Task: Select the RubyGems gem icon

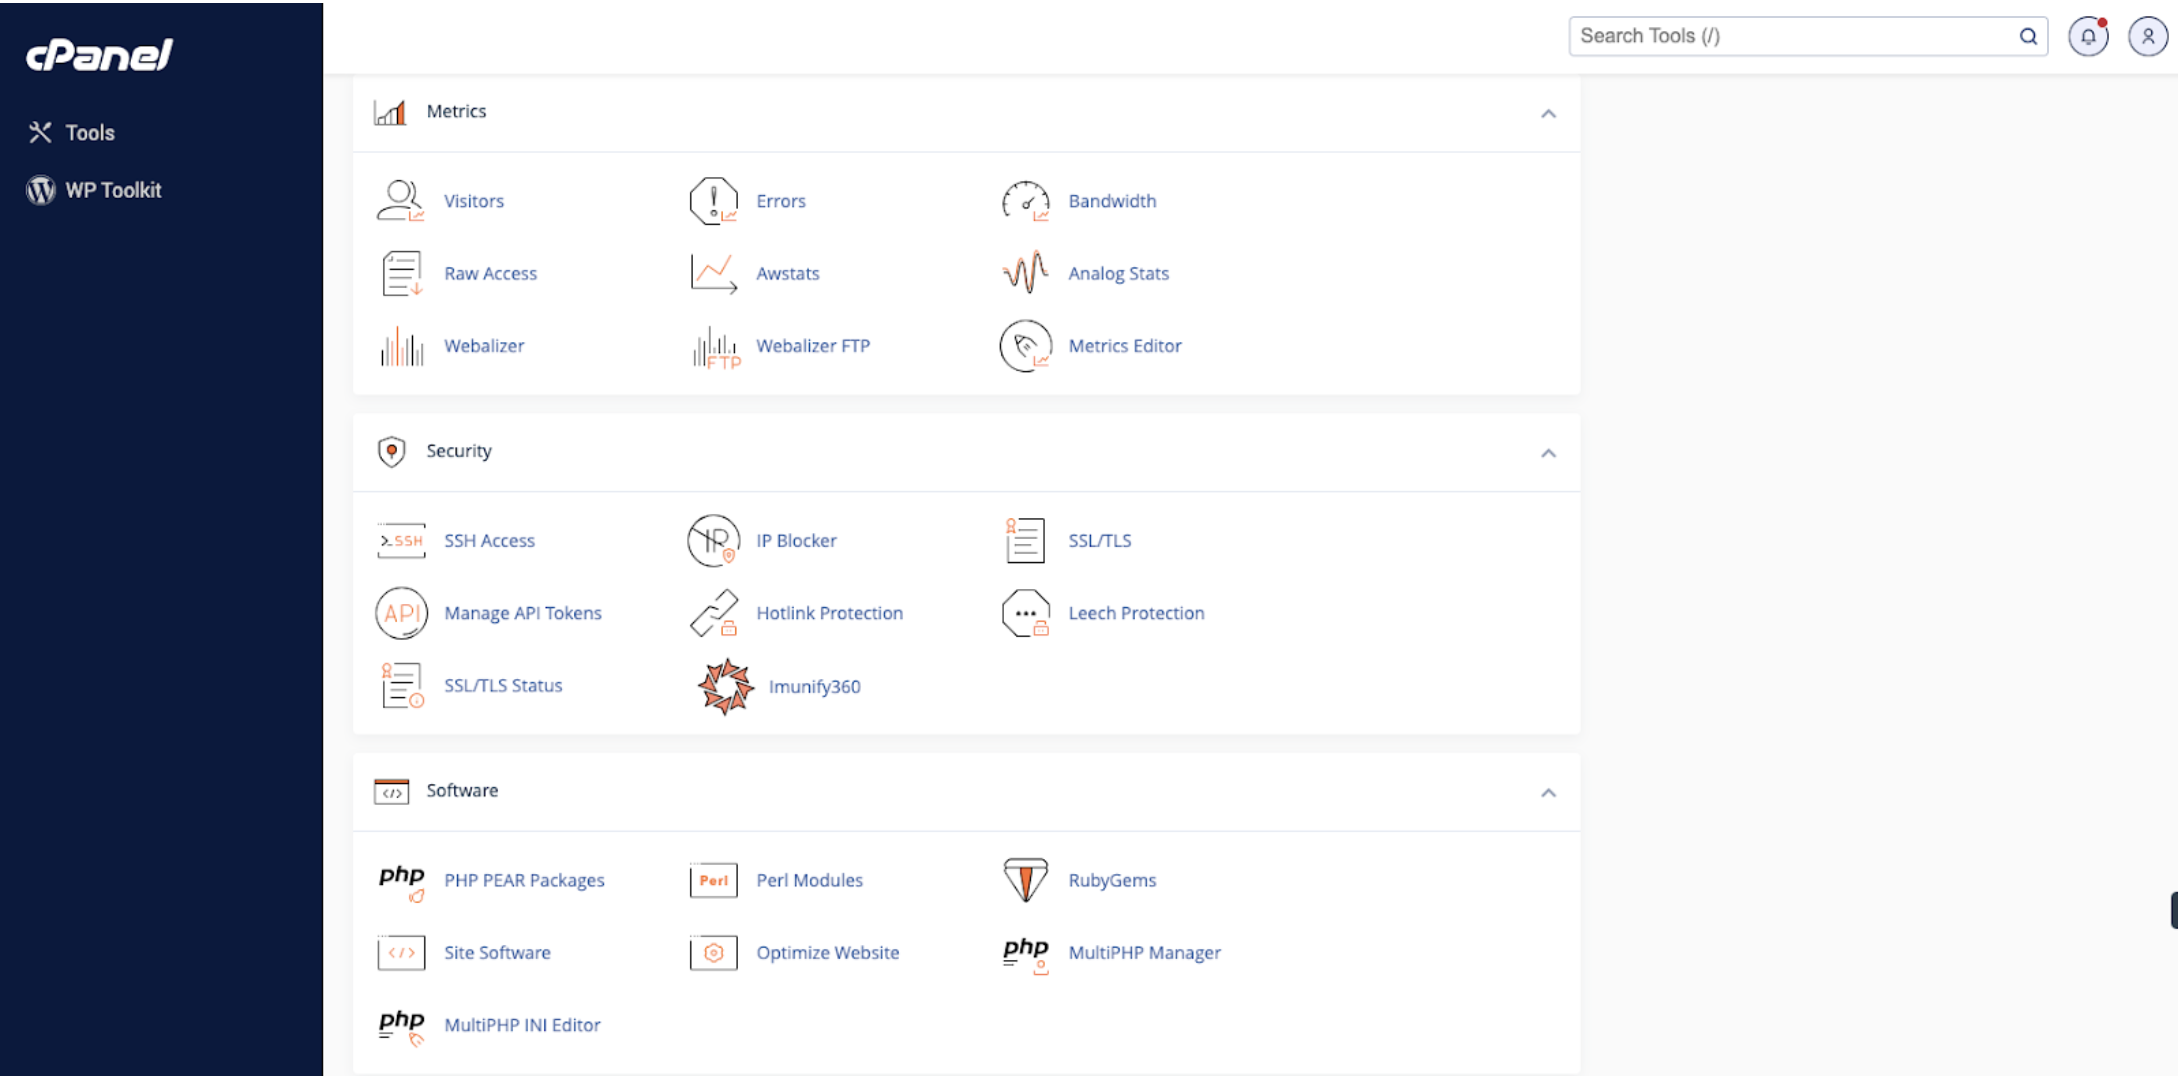Action: pos(1025,880)
